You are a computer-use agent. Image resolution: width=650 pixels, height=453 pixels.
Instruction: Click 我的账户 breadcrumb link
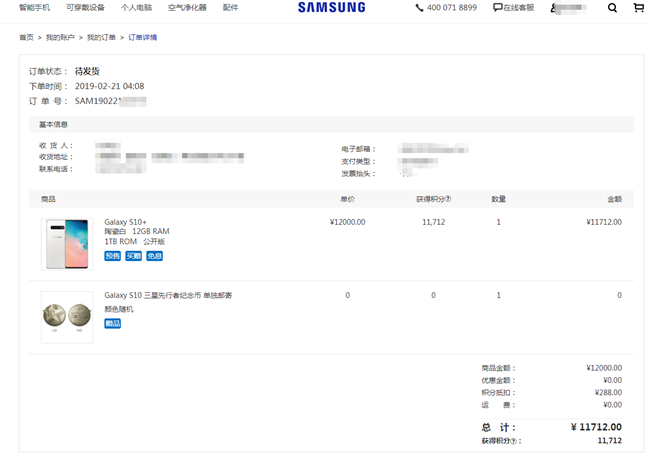click(60, 38)
